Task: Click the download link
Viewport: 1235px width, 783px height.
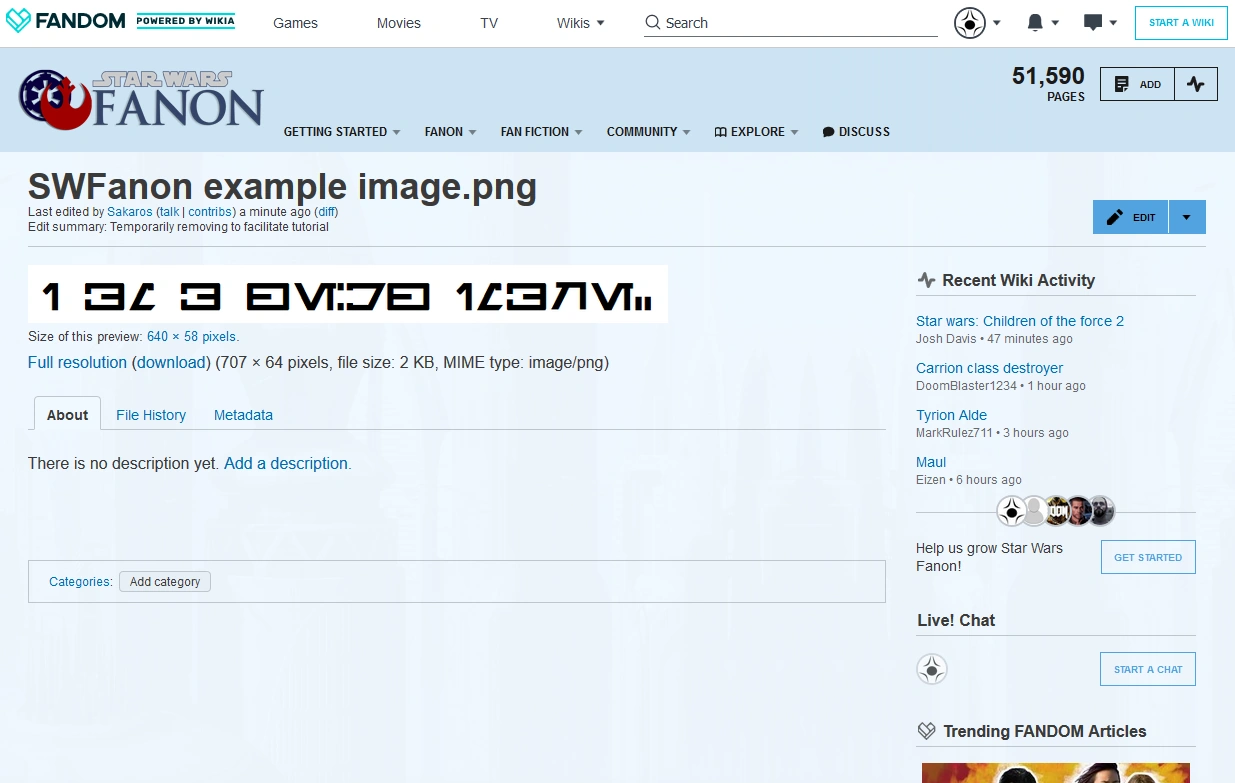Action: [171, 362]
